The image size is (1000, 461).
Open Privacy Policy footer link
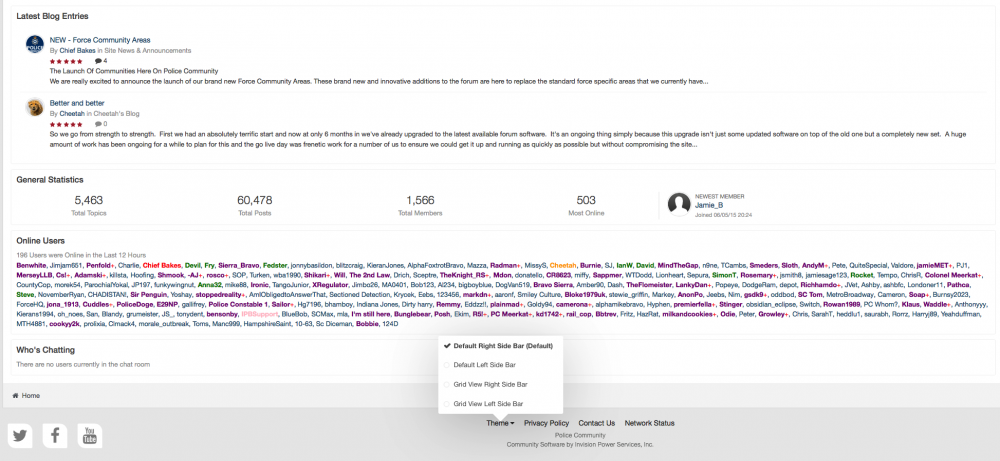[x=547, y=423]
